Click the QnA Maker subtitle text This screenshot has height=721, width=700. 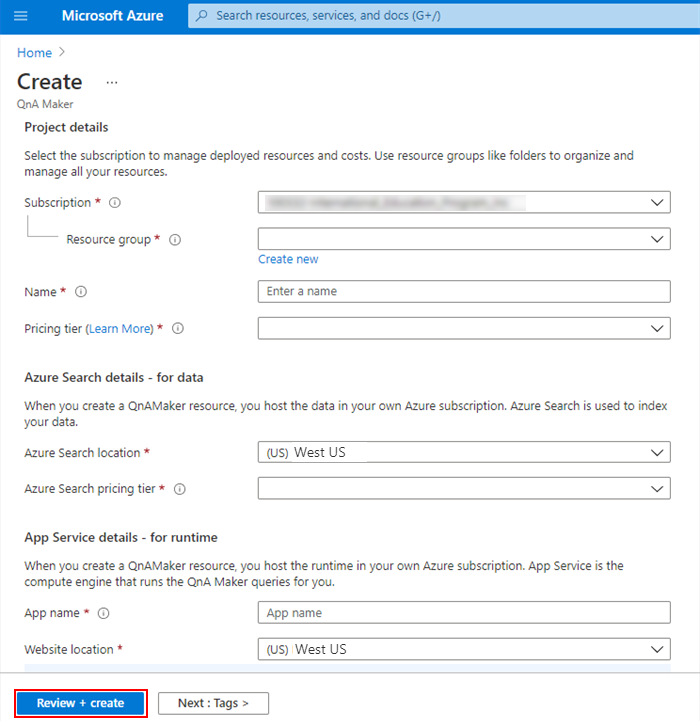coord(45,104)
